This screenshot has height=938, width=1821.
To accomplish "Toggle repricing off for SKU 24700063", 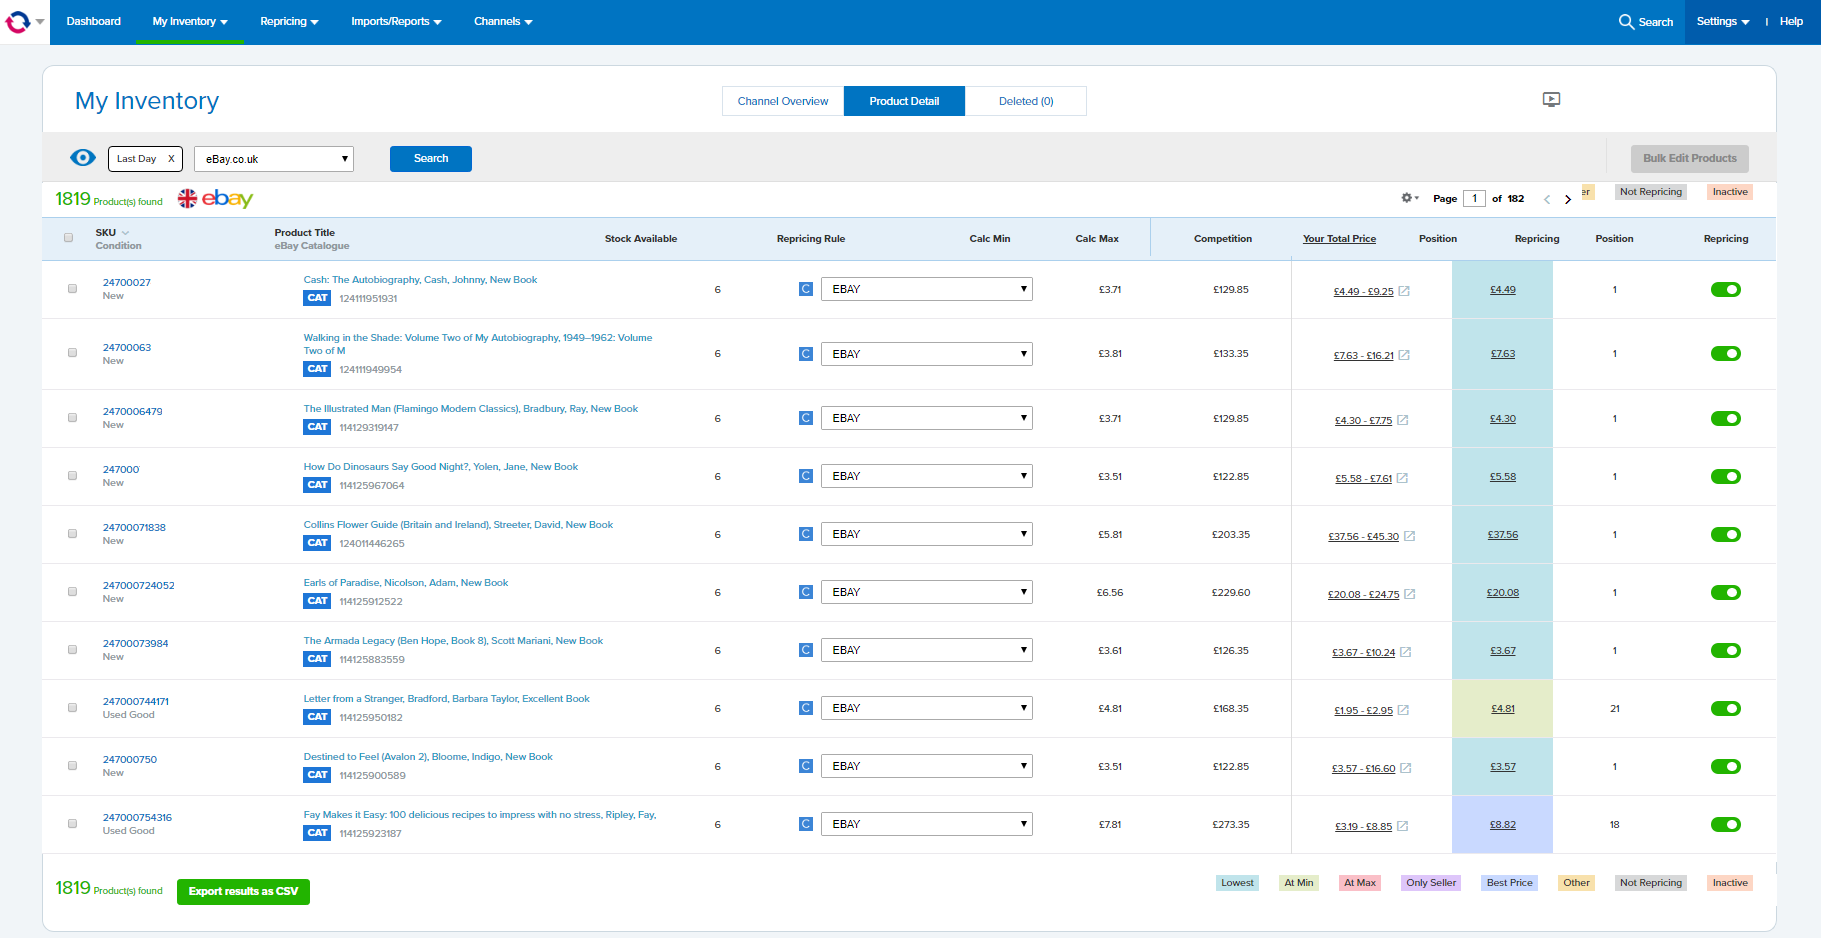I will click(x=1725, y=354).
